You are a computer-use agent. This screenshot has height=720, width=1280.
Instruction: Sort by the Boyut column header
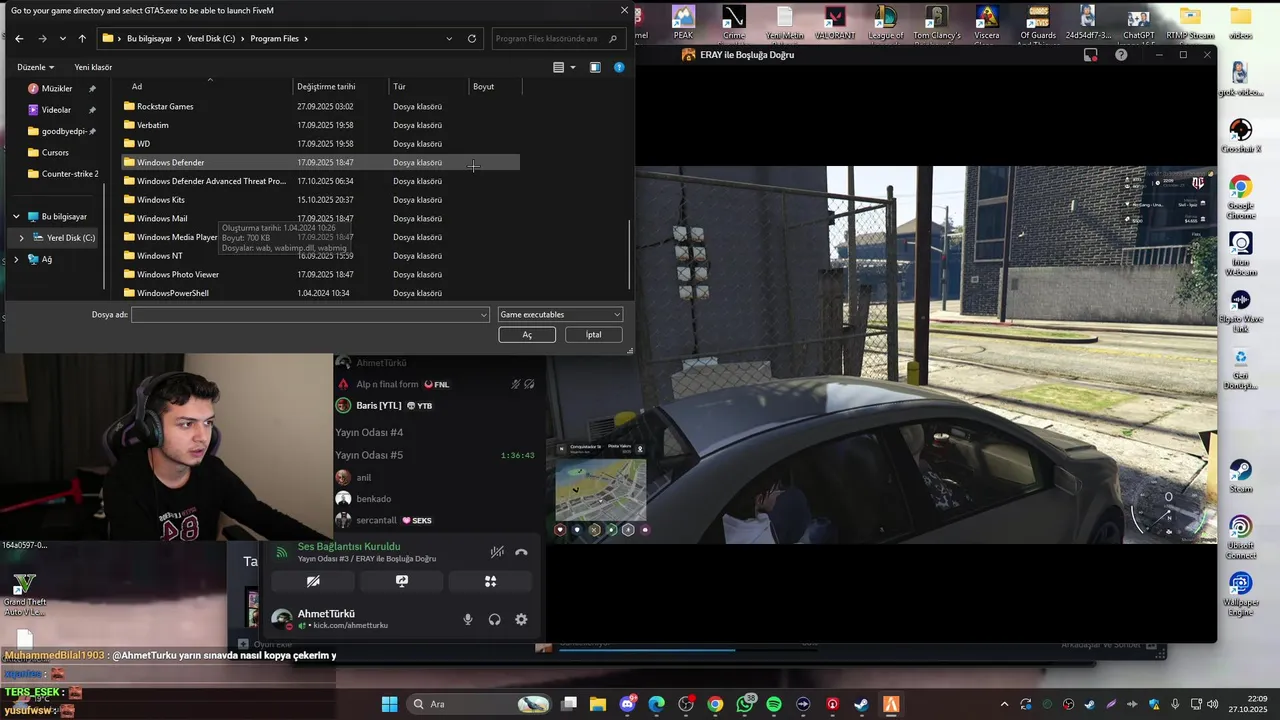click(x=495, y=86)
